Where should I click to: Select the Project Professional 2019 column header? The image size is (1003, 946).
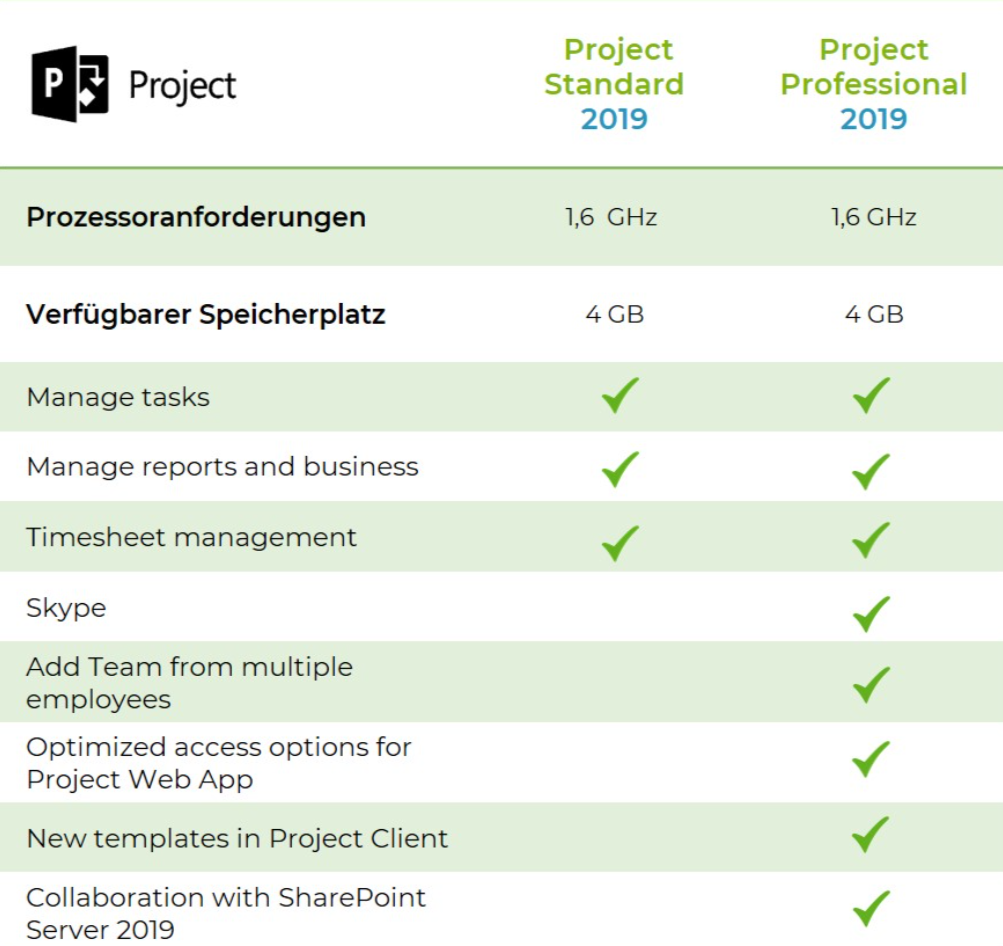pos(874,84)
